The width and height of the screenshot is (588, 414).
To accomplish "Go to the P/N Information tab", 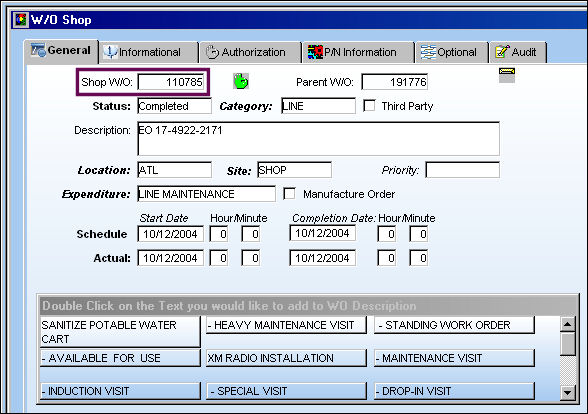I will (358, 52).
